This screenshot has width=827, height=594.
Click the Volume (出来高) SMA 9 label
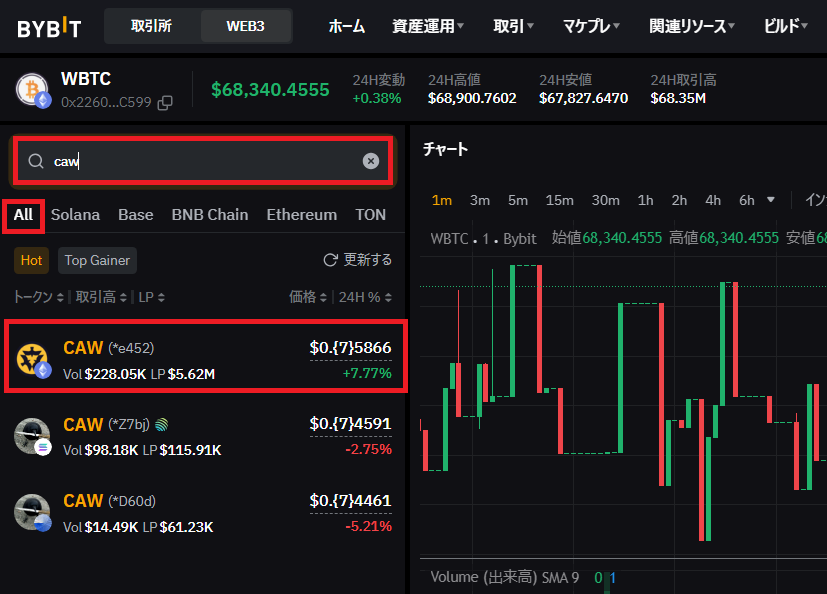point(505,577)
